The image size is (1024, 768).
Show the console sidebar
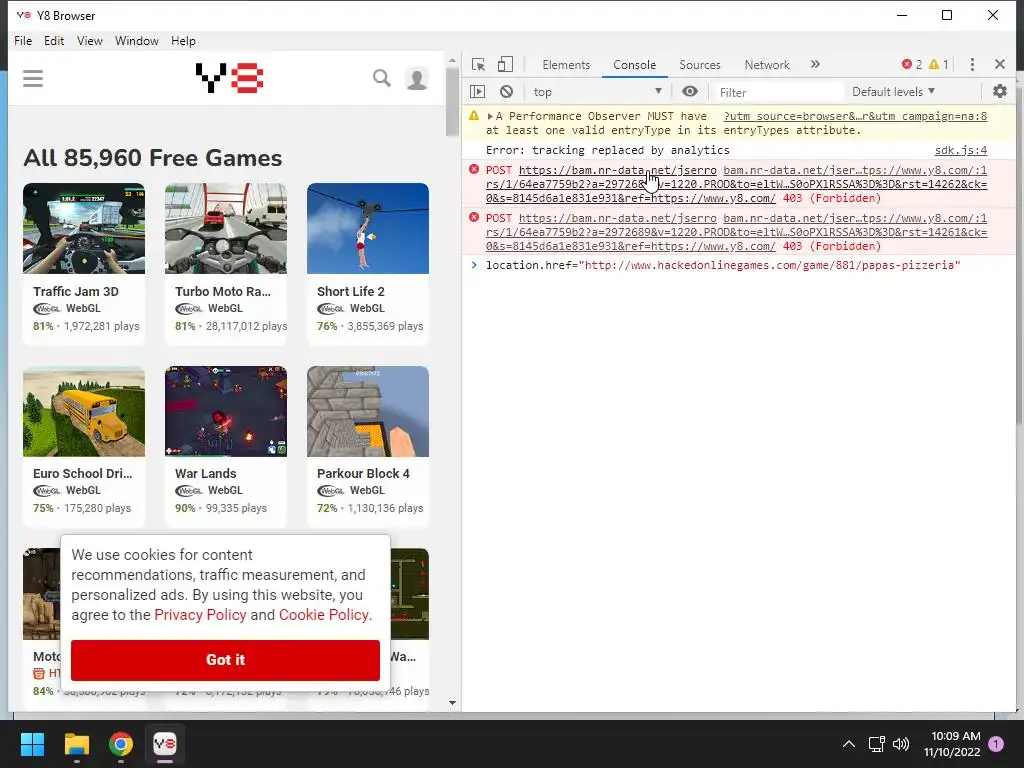pos(478,91)
